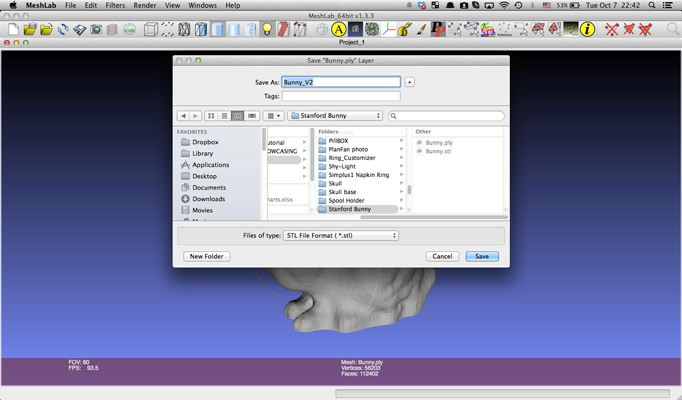Go back using the dialog's back arrow
Image resolution: width=682 pixels, height=400 pixels.
[x=182, y=116]
